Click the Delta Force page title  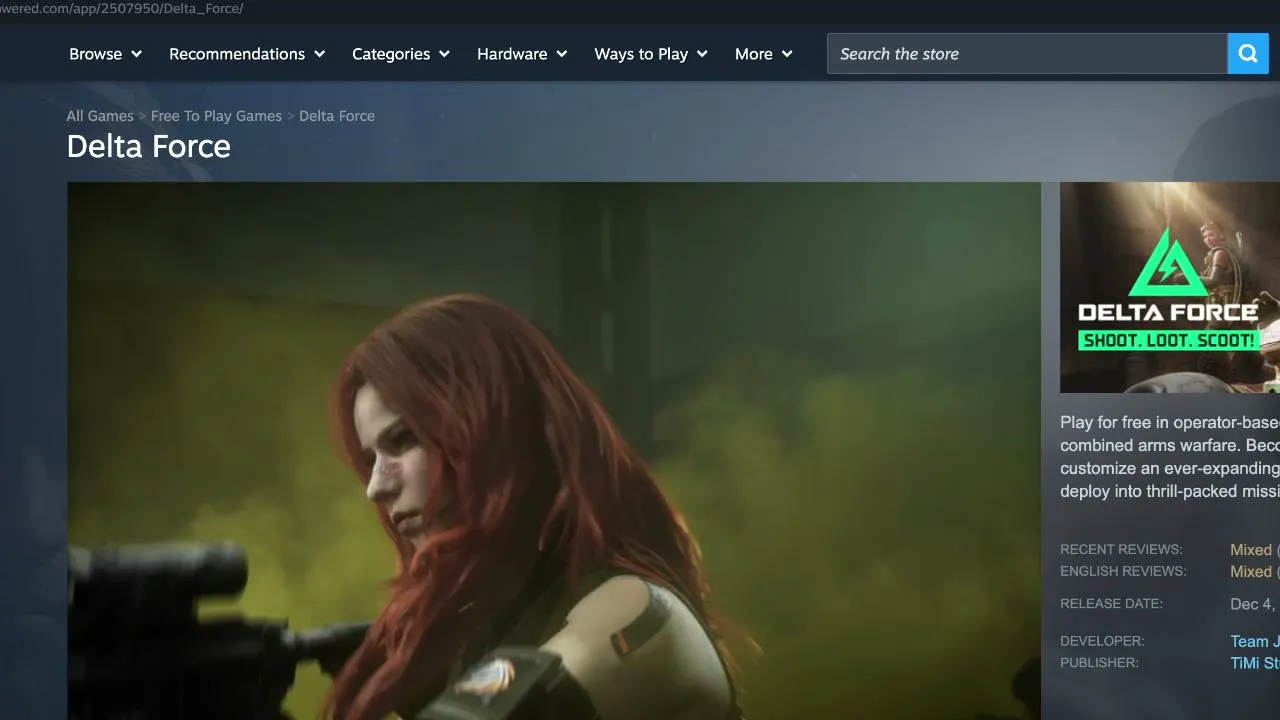[149, 147]
